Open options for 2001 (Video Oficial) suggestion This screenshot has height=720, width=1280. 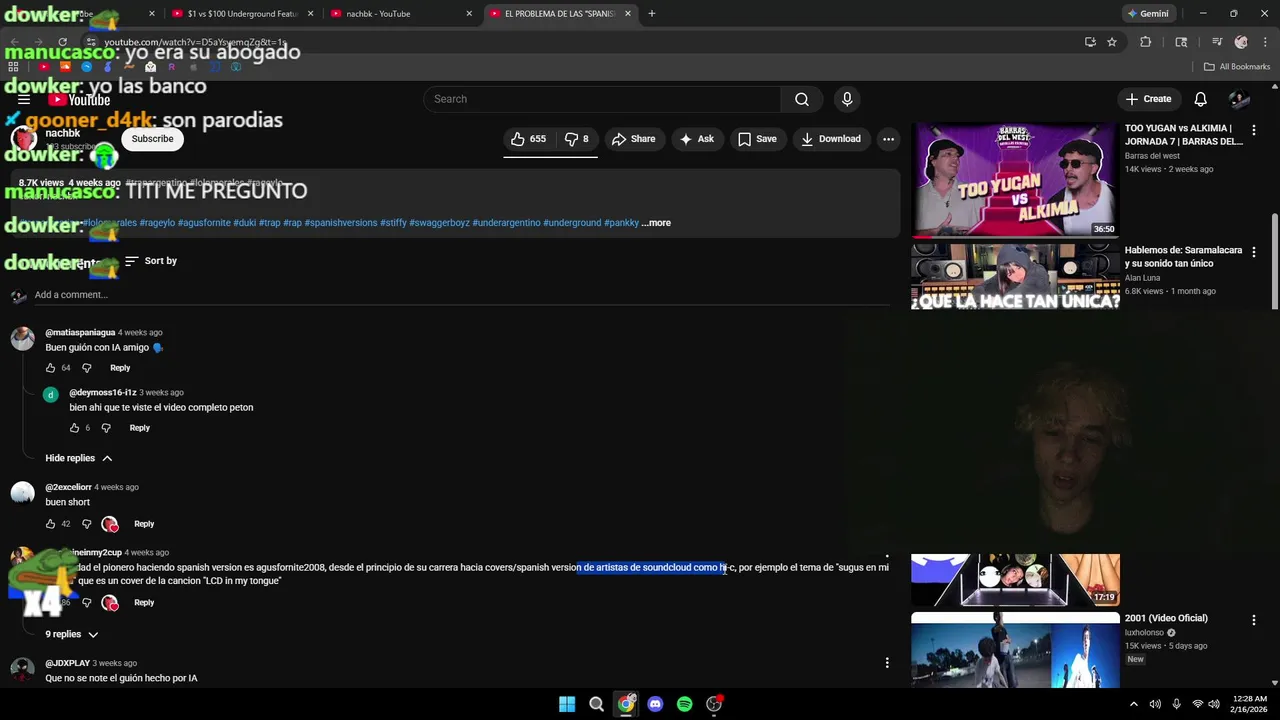[x=1253, y=620]
